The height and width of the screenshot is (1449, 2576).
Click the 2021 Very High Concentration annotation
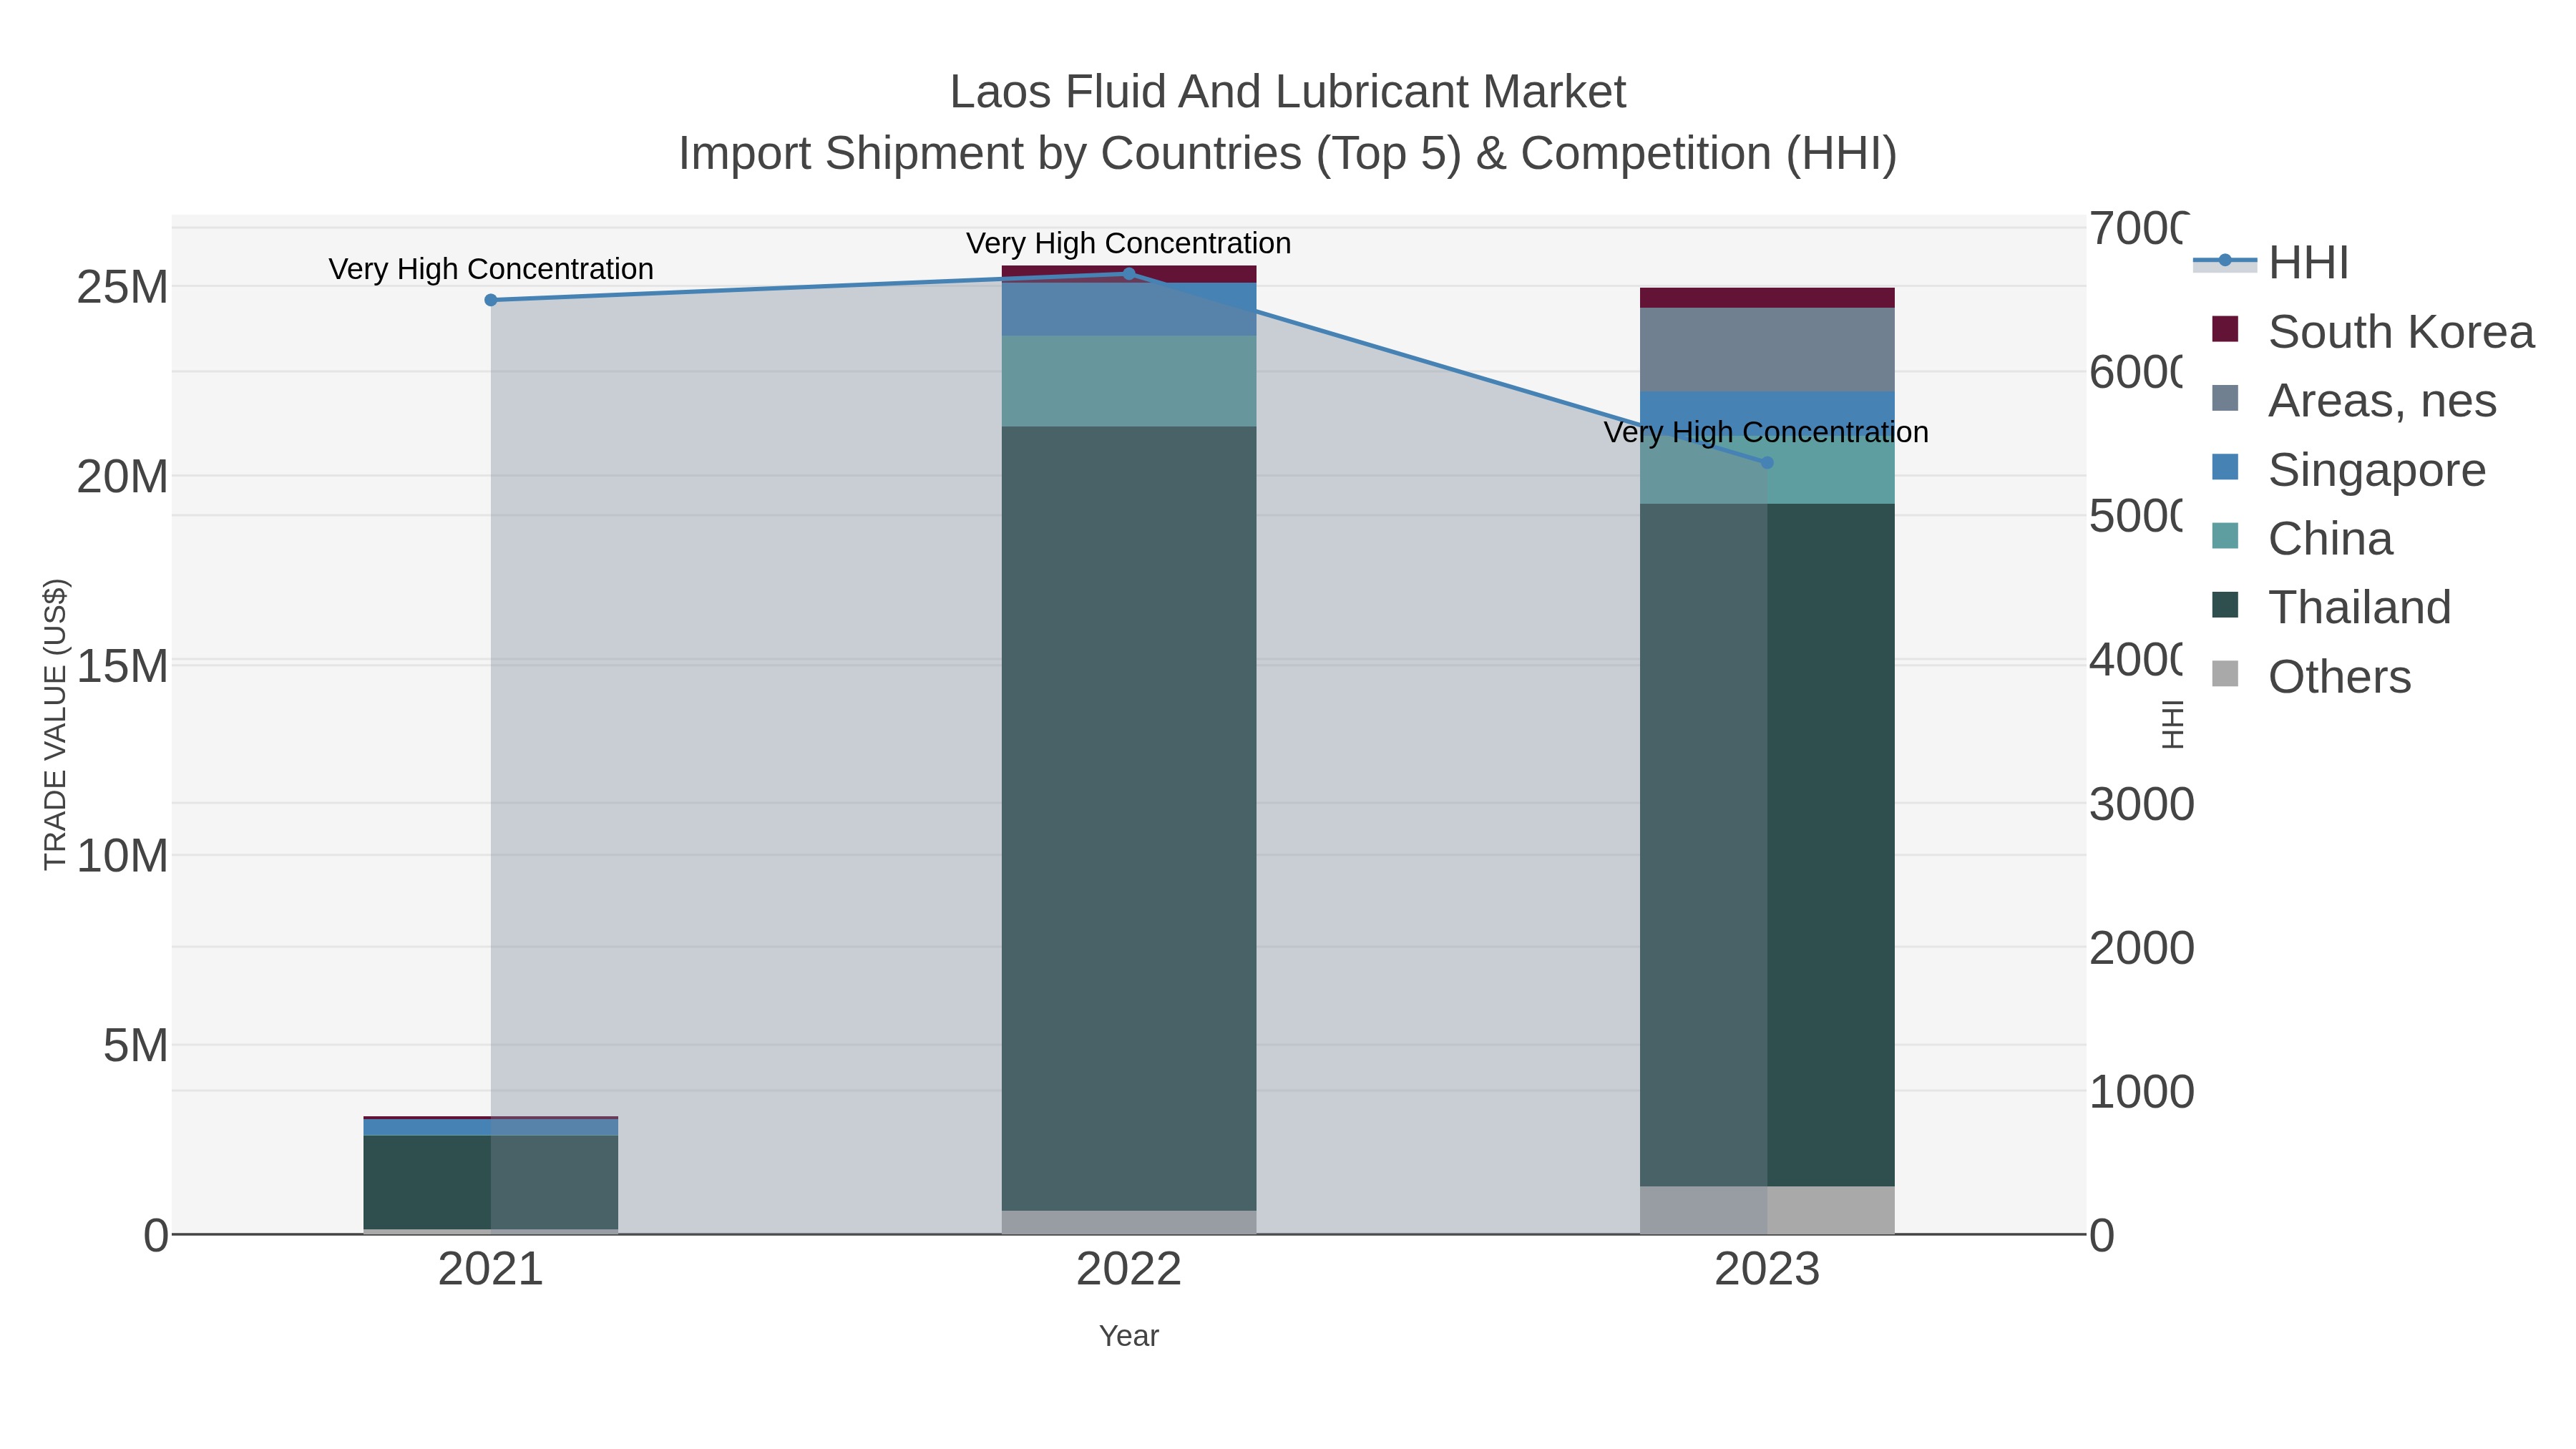(x=491, y=269)
